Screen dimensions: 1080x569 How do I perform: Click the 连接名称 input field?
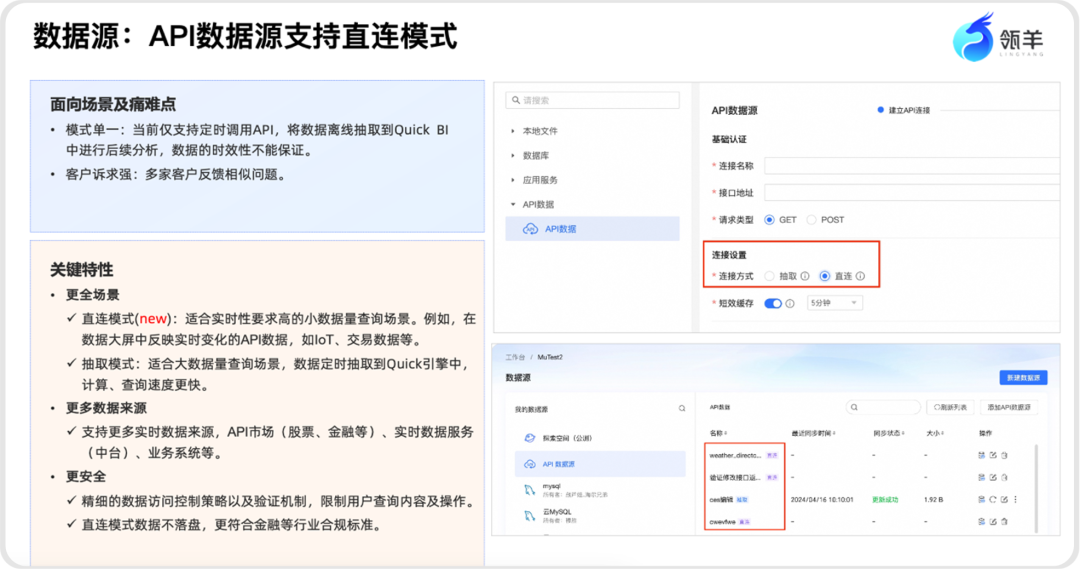pyautogui.click(x=912, y=165)
